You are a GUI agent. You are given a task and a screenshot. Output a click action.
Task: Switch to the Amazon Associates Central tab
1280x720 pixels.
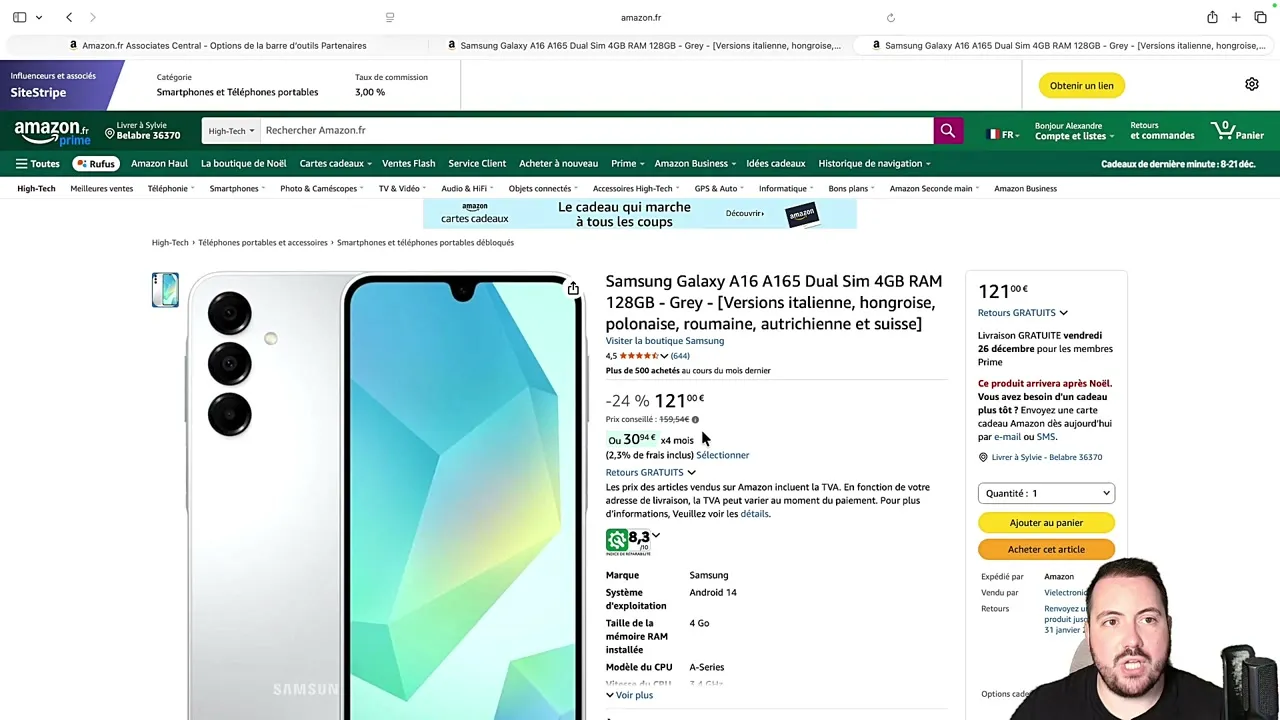223,45
